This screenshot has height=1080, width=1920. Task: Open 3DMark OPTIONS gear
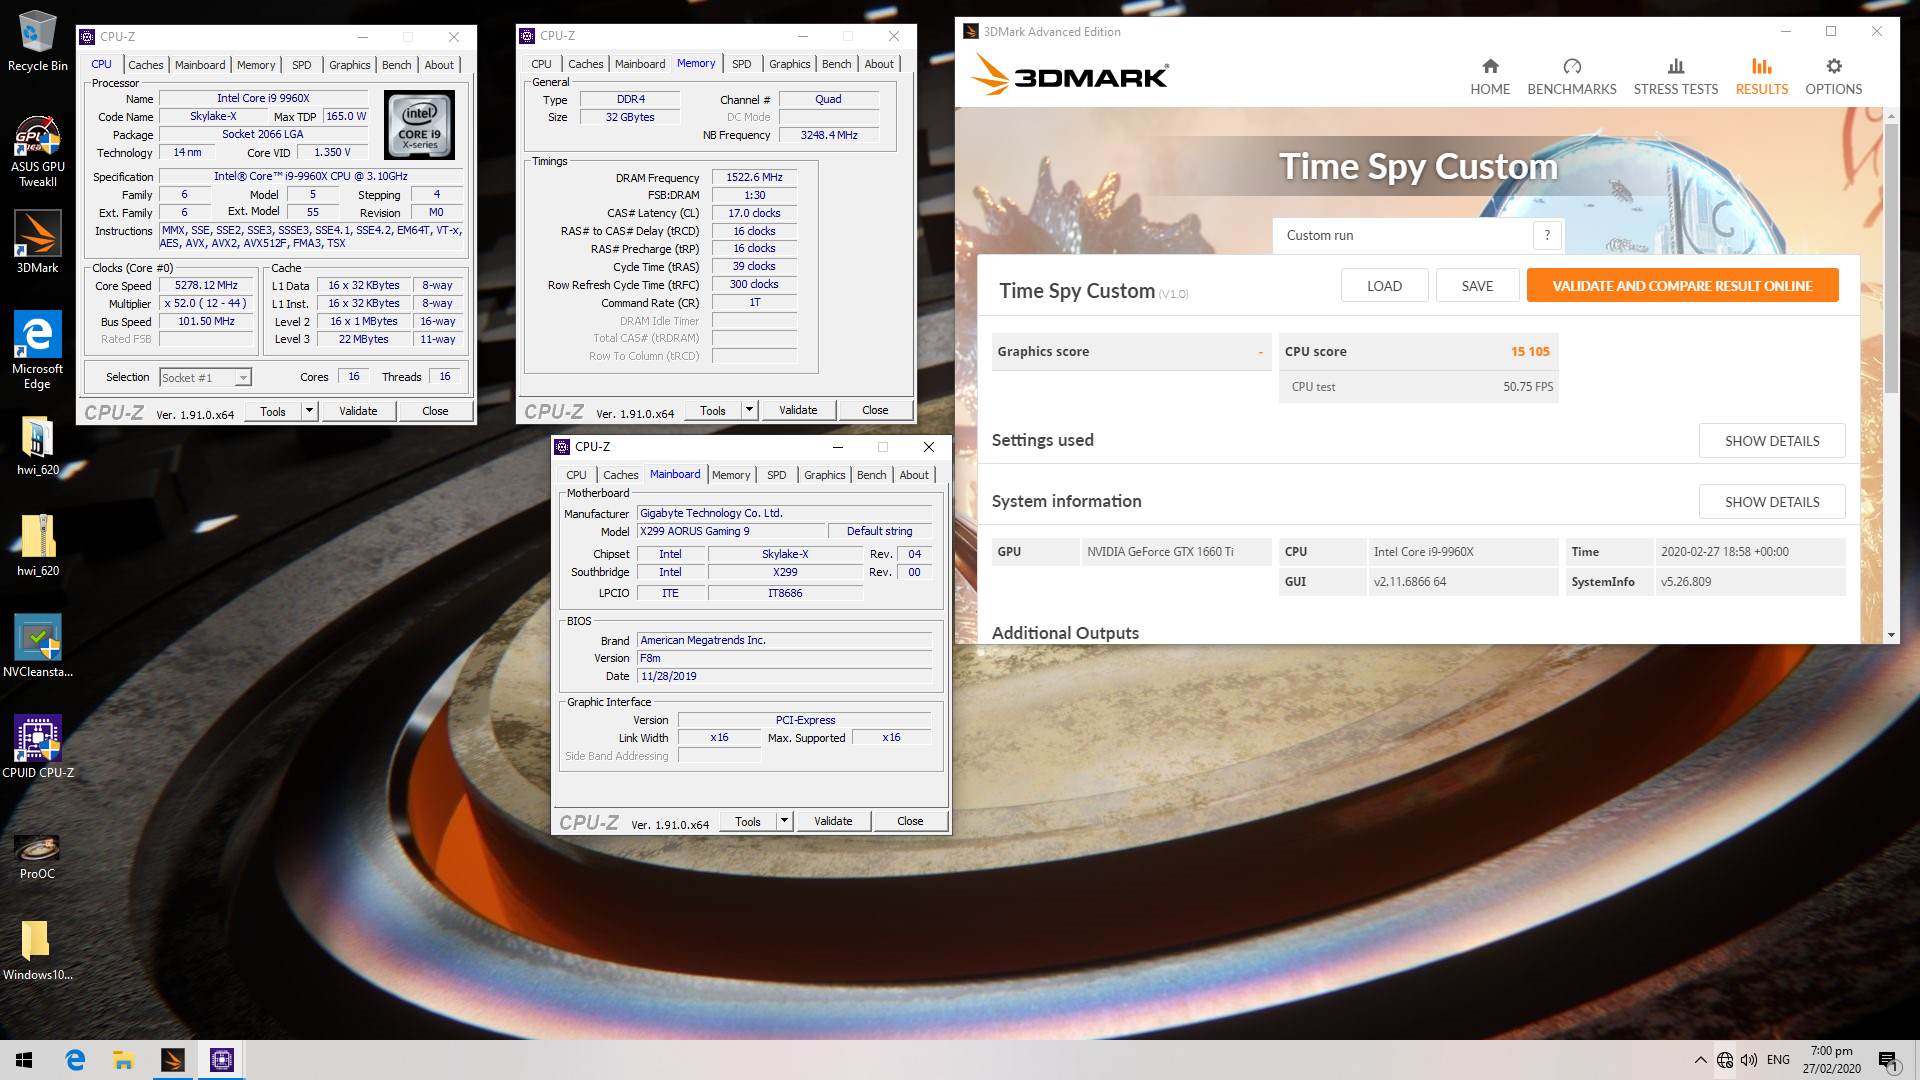coord(1833,76)
